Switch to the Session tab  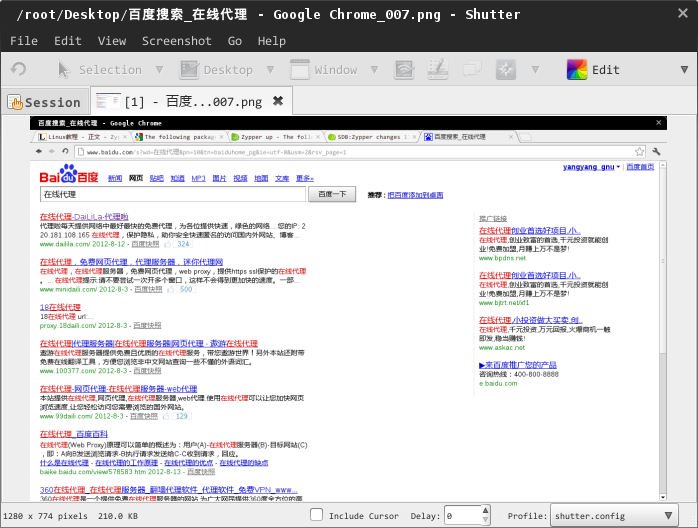coord(44,102)
